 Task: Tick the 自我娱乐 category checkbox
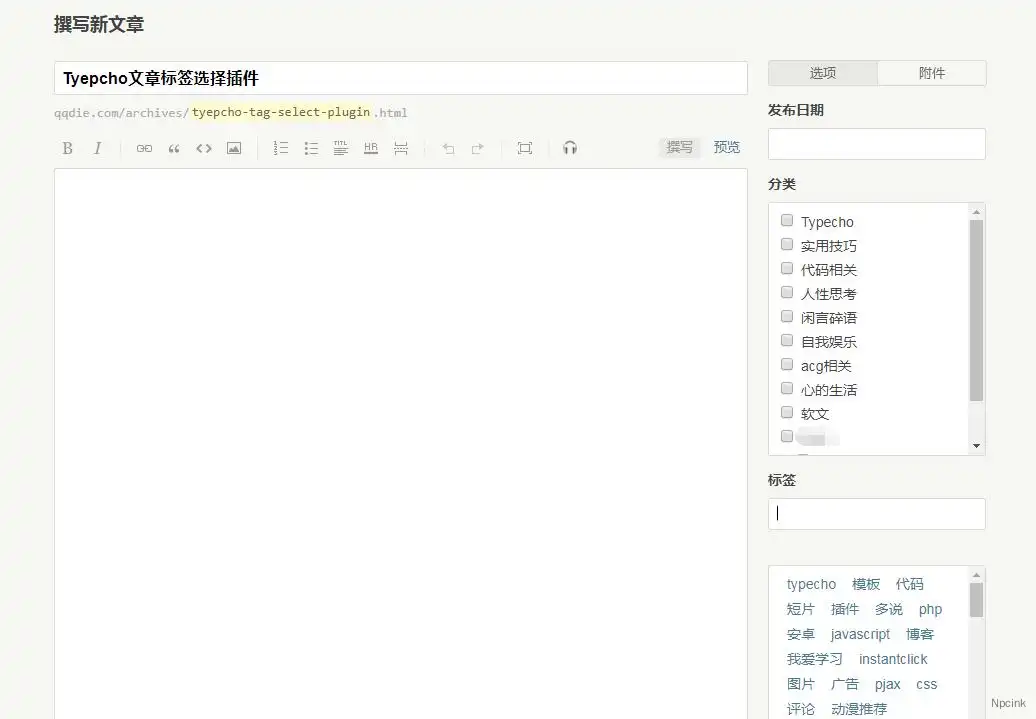click(x=787, y=340)
